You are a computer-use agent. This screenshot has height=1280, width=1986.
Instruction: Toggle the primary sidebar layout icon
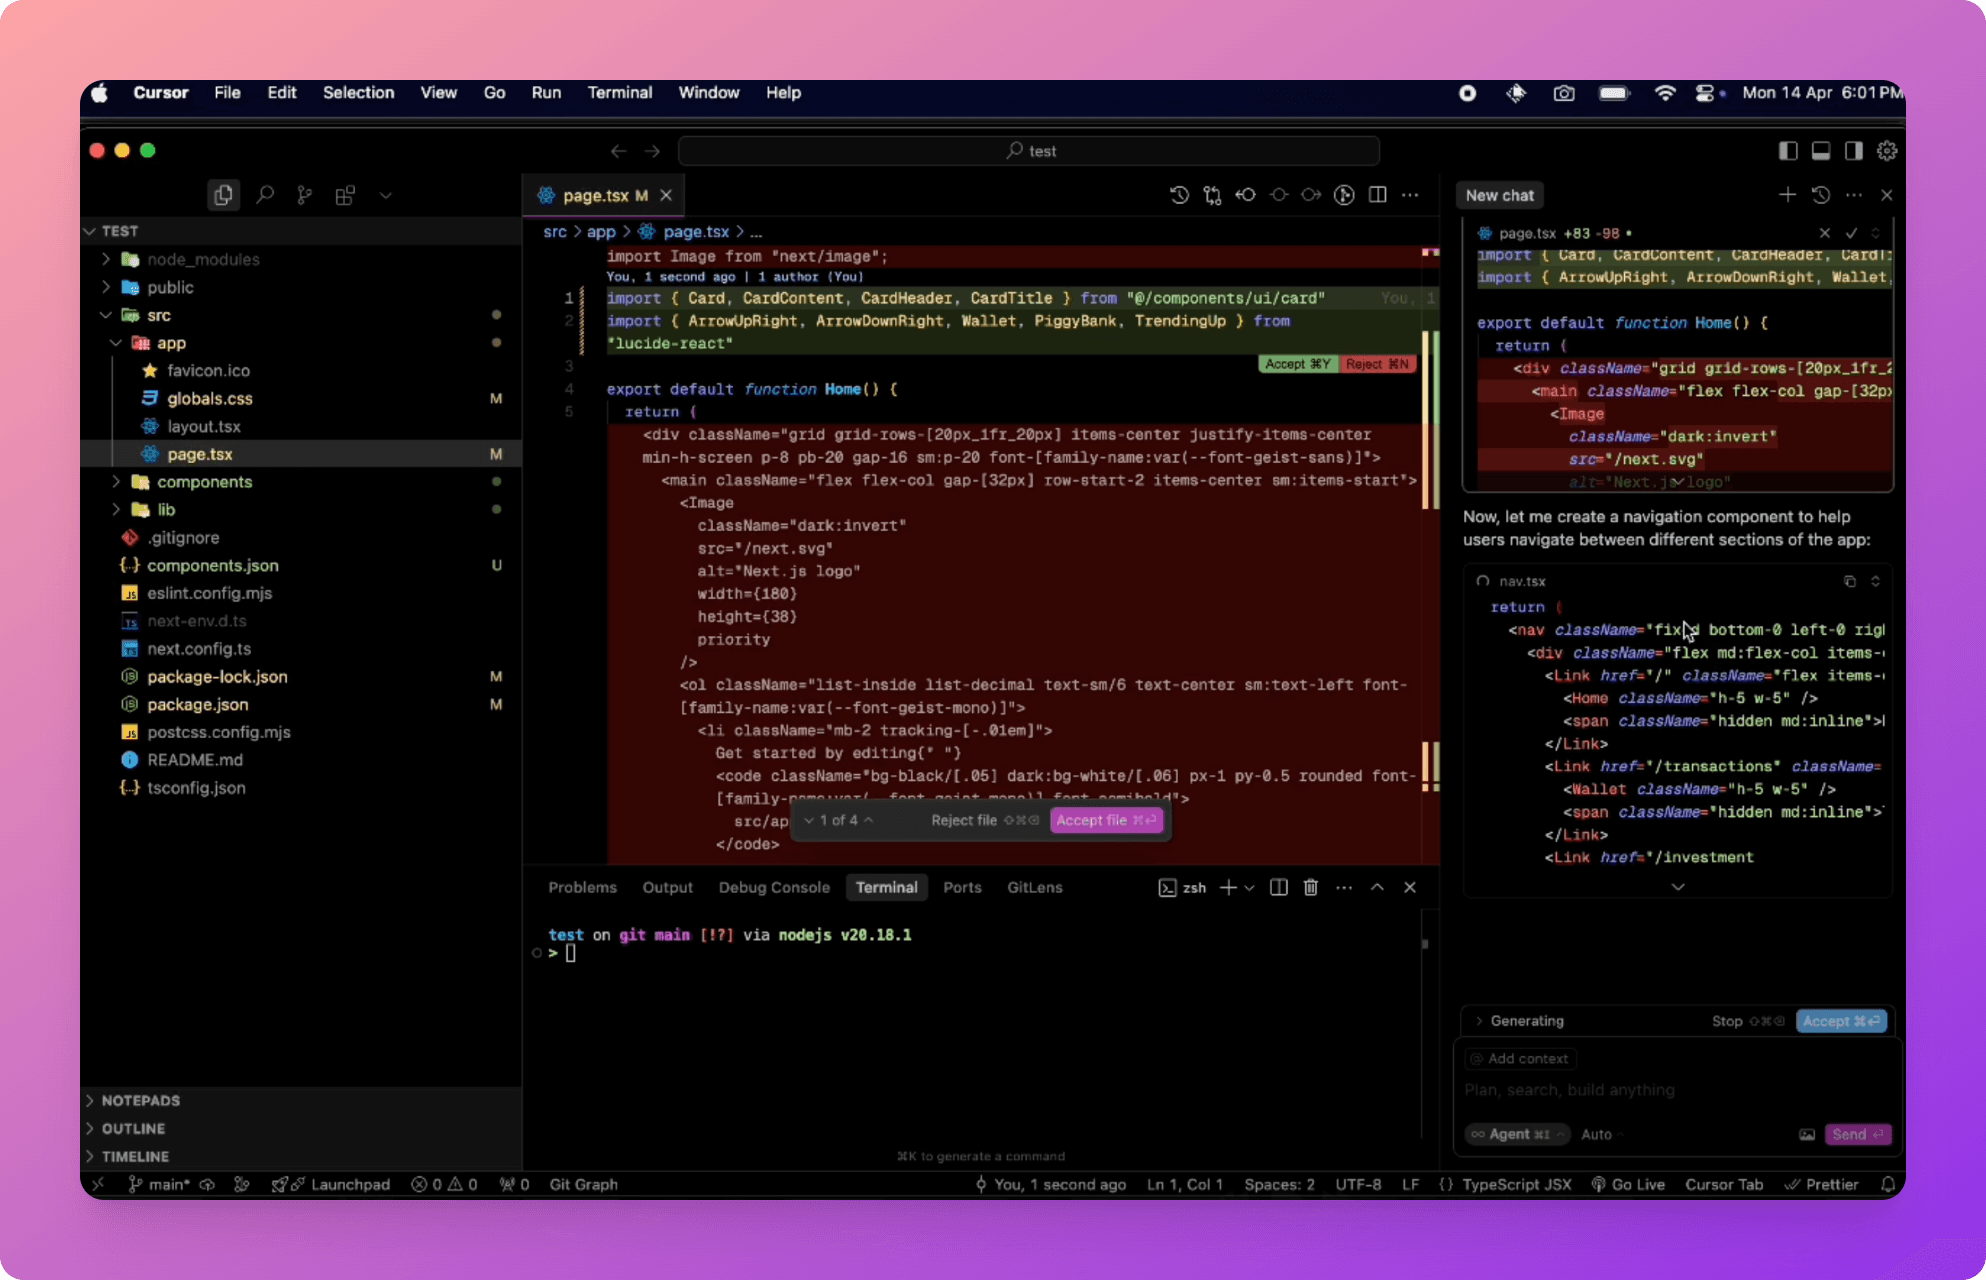(x=1788, y=151)
